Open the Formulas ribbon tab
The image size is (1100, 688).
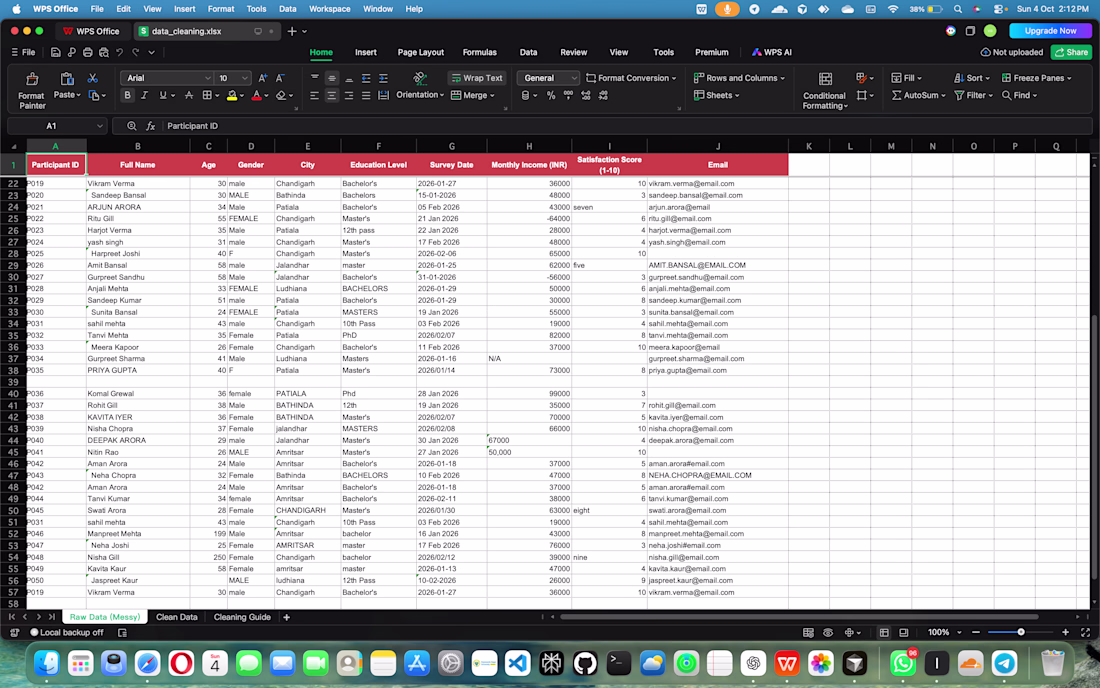coord(479,53)
